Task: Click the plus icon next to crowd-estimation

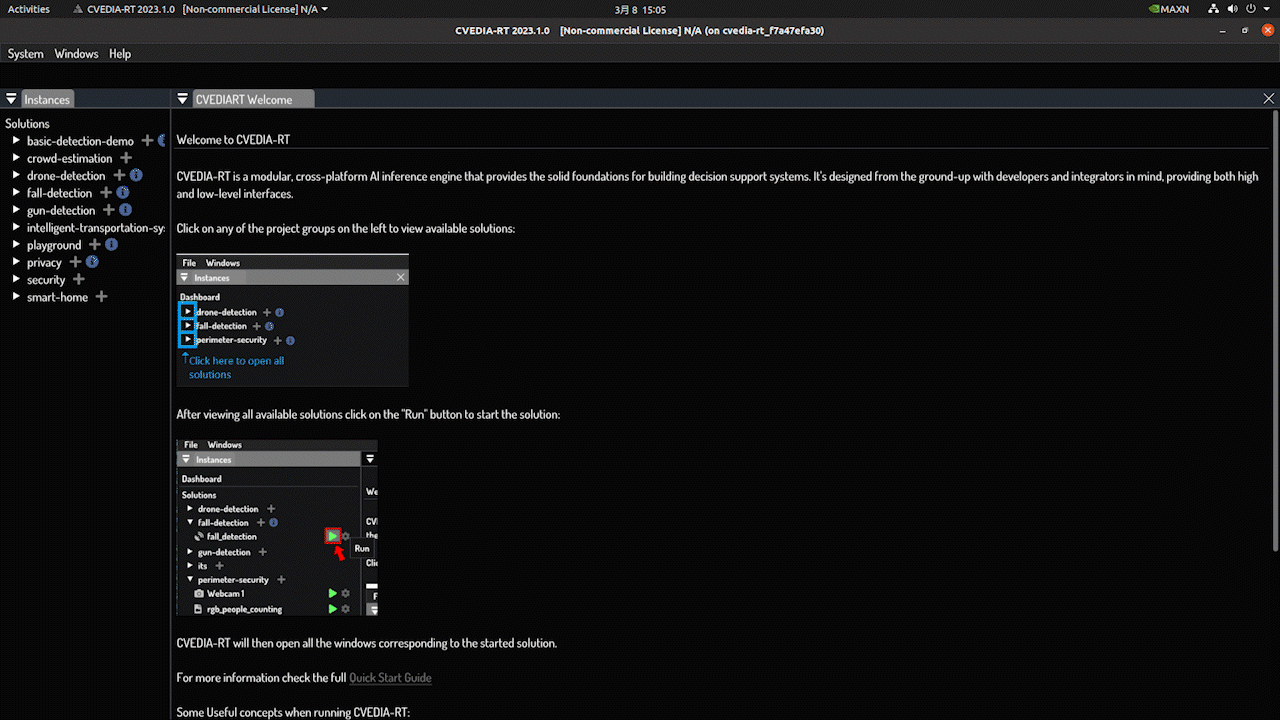Action: [x=124, y=158]
